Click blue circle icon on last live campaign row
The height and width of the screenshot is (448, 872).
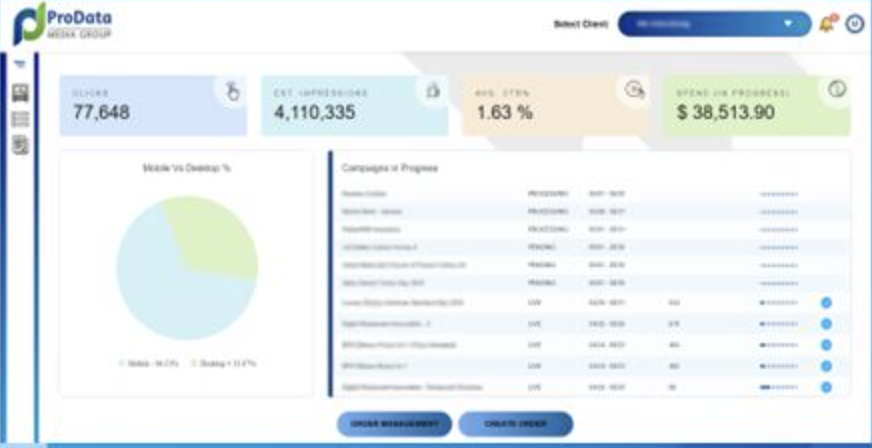click(826, 387)
